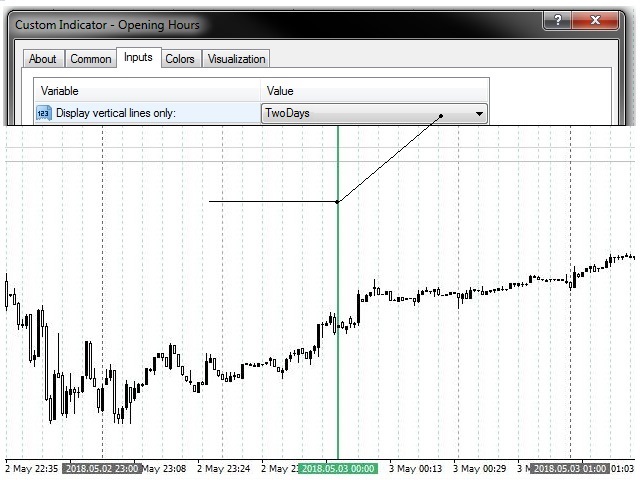Image resolution: width=640 pixels, height=480 pixels.
Task: Select the 'Display vertical lines only' variable row
Action: point(261,113)
